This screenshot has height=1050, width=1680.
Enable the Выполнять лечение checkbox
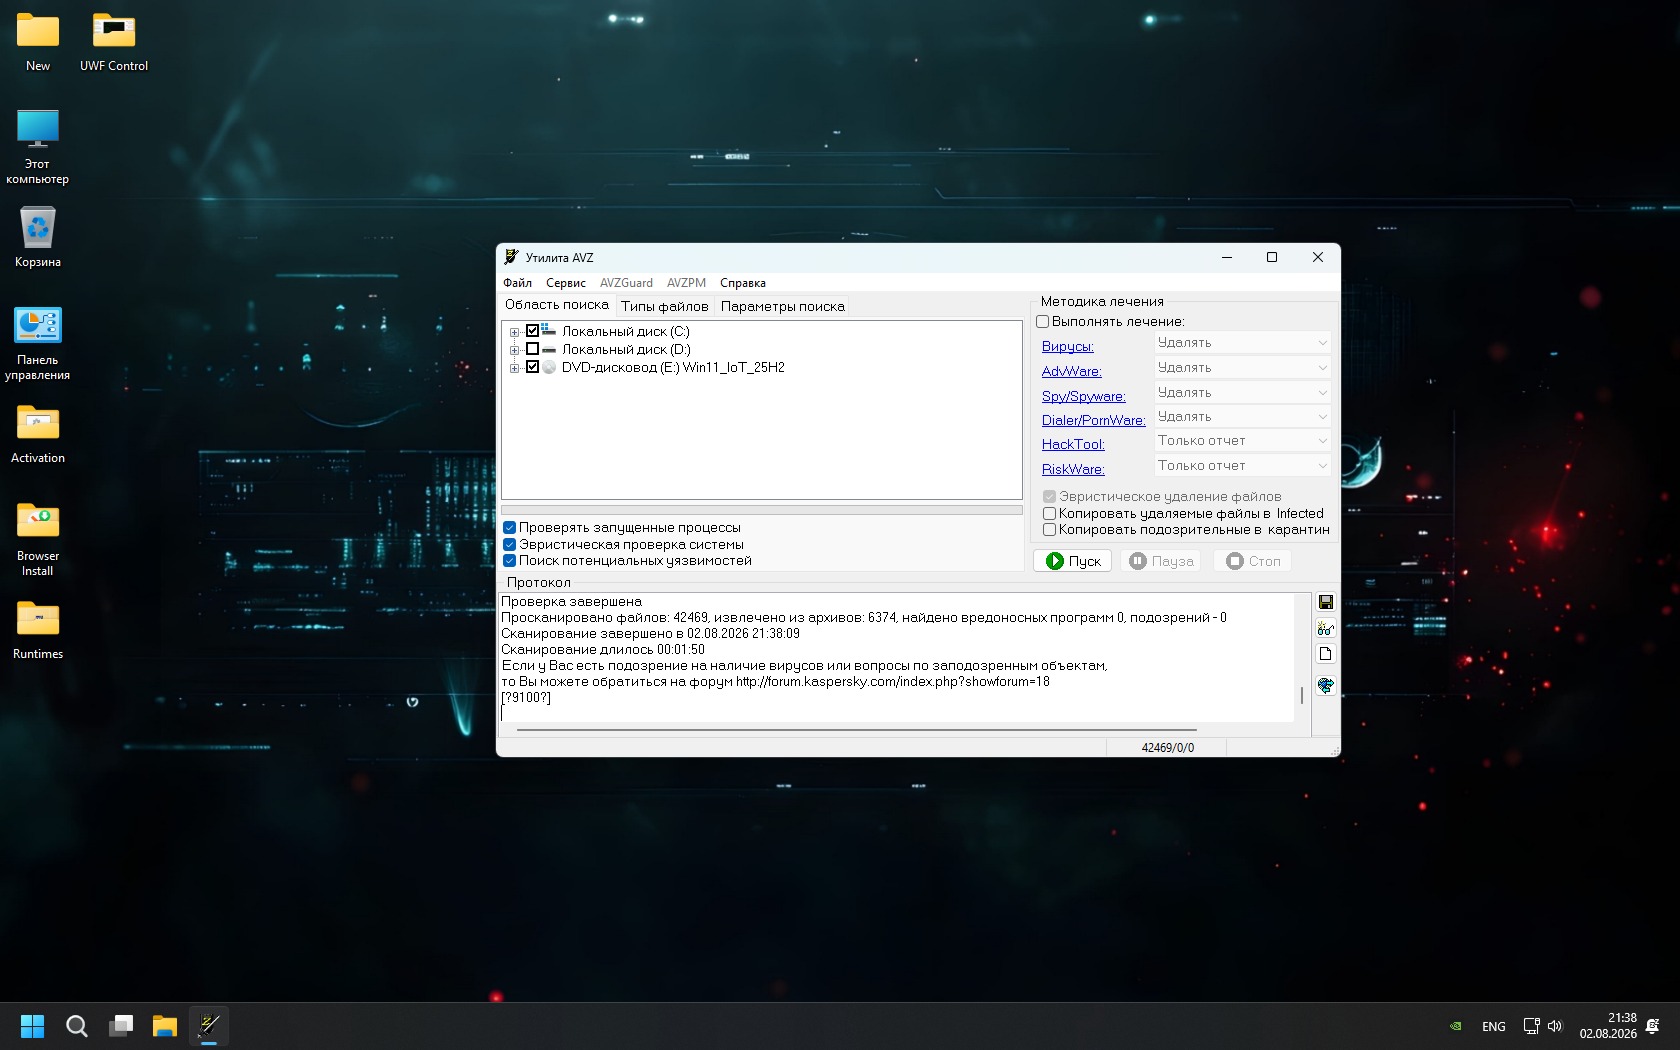pos(1043,322)
